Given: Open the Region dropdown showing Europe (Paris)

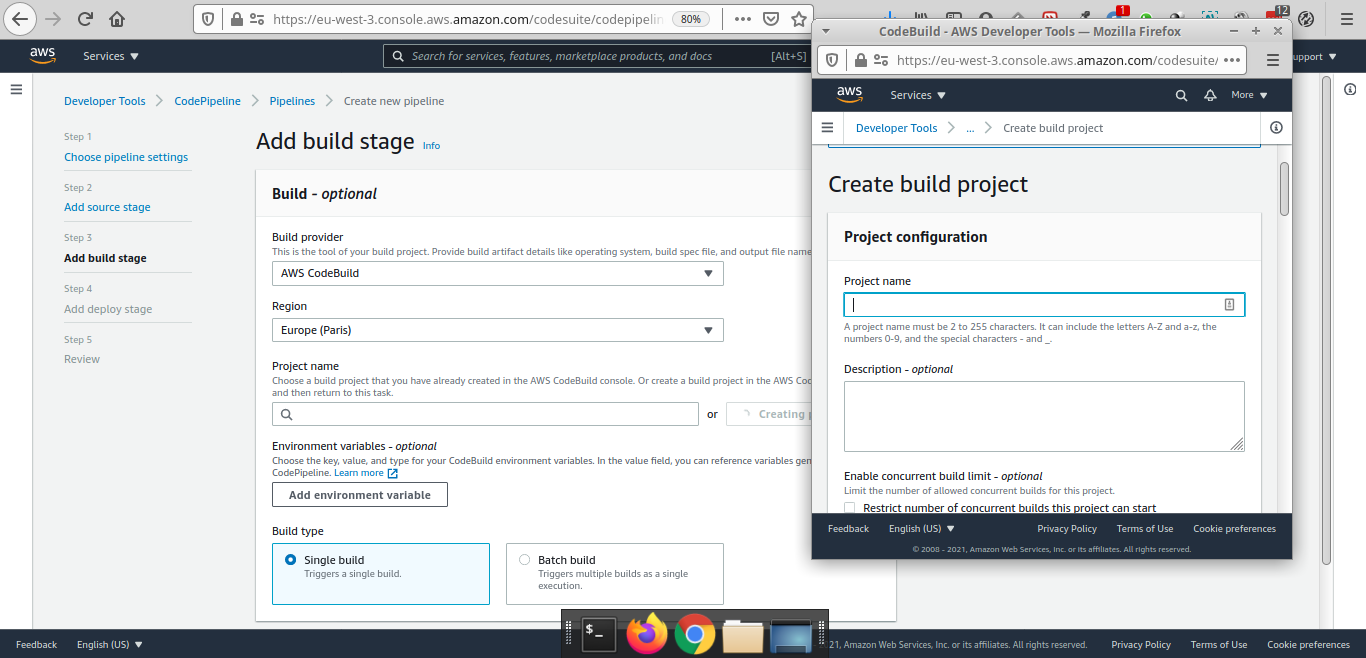Looking at the screenshot, I should 497,330.
